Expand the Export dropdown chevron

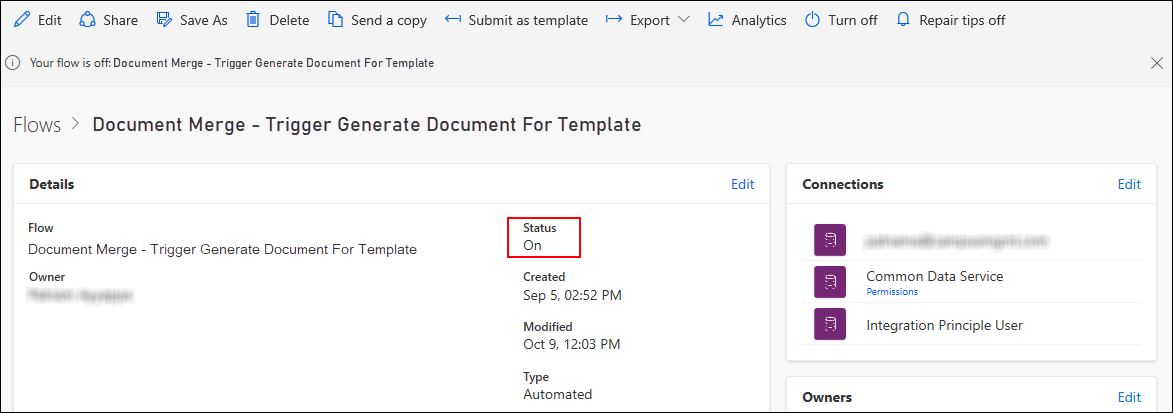pyautogui.click(x=683, y=20)
